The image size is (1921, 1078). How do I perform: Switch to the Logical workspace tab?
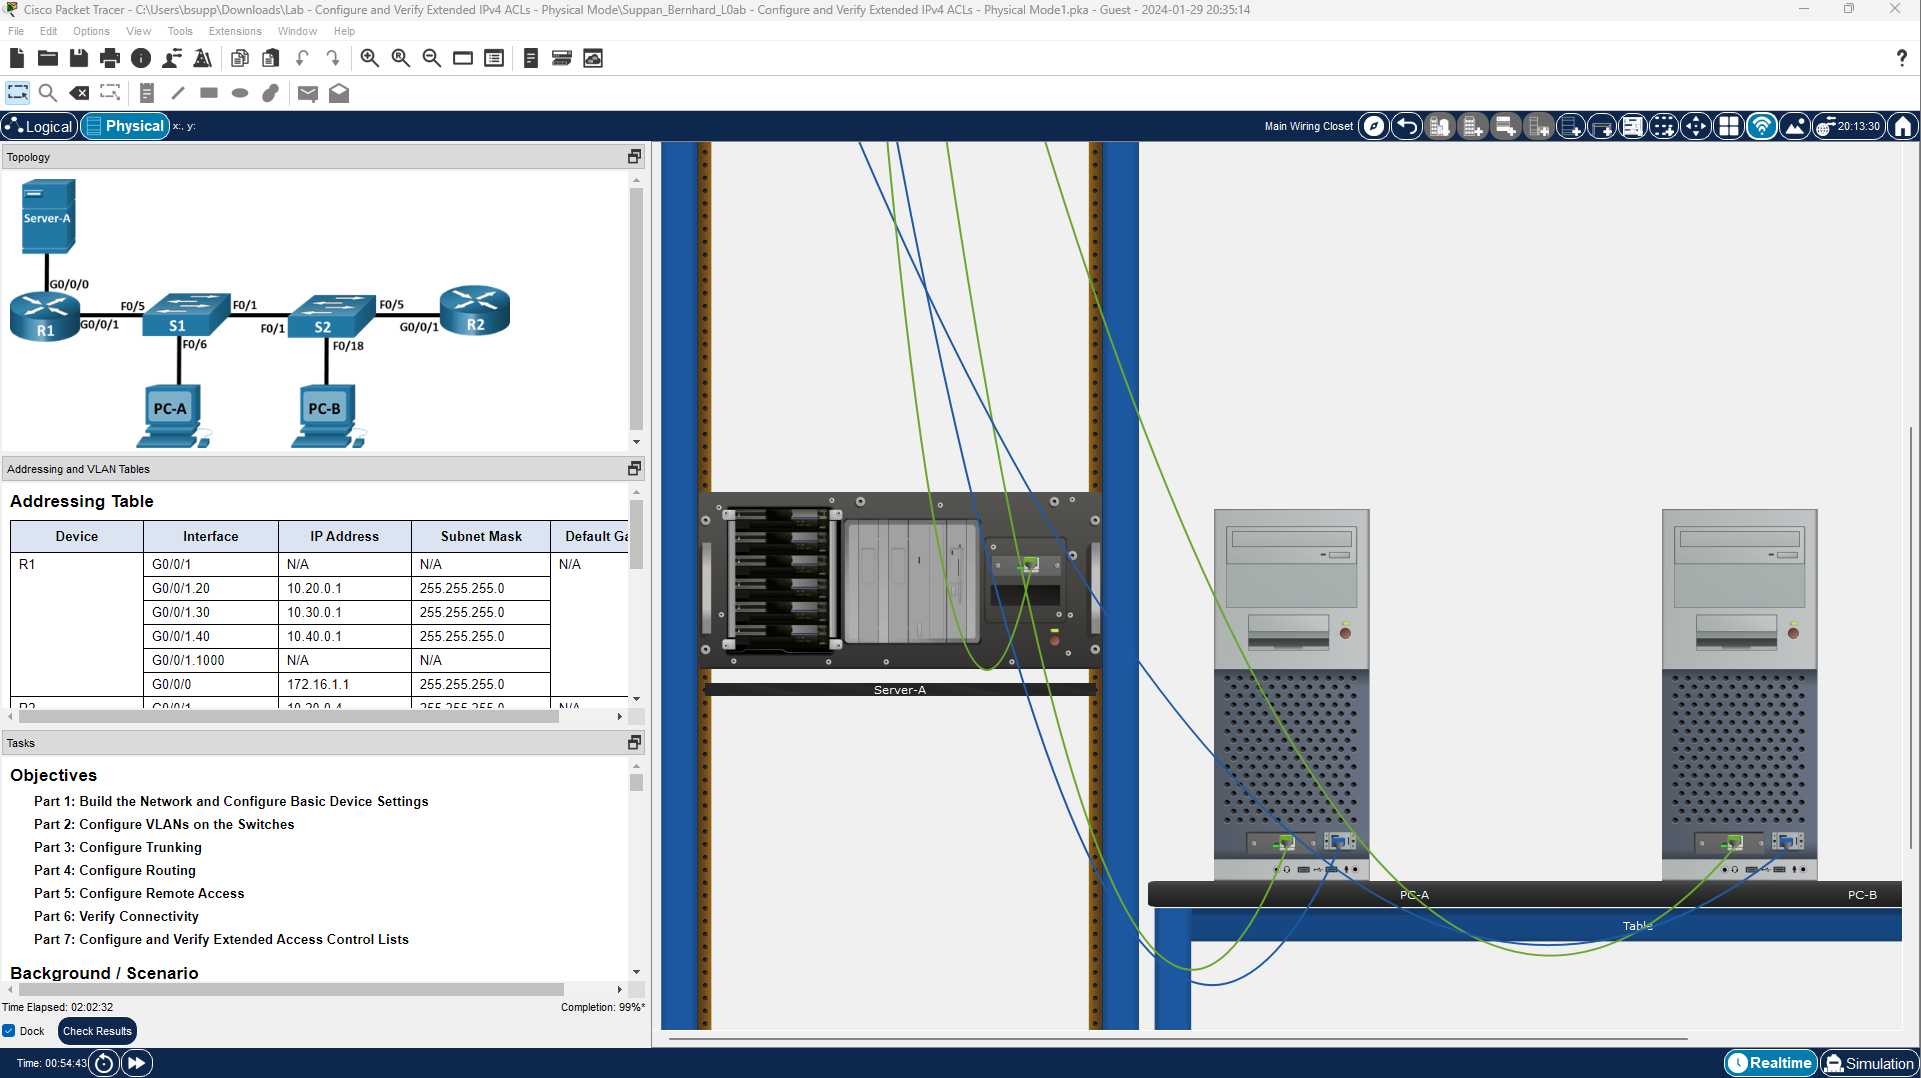click(40, 126)
